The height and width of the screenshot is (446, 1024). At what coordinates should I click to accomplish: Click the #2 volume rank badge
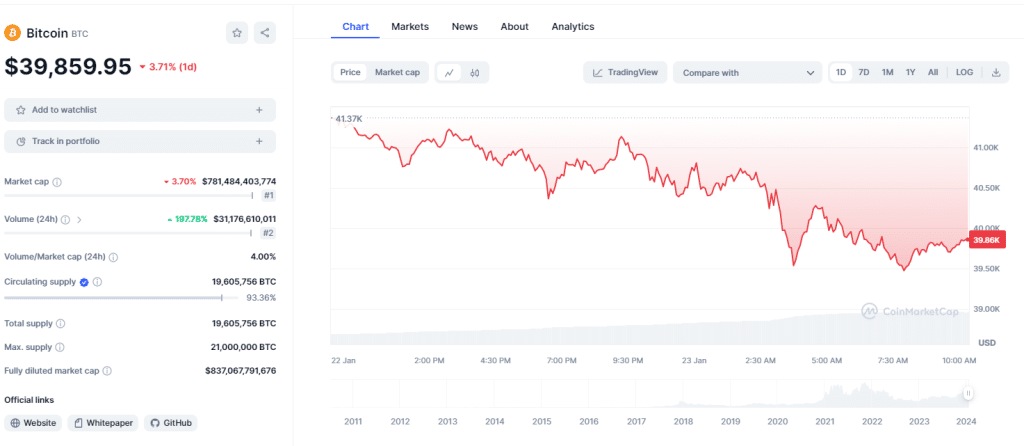point(268,232)
